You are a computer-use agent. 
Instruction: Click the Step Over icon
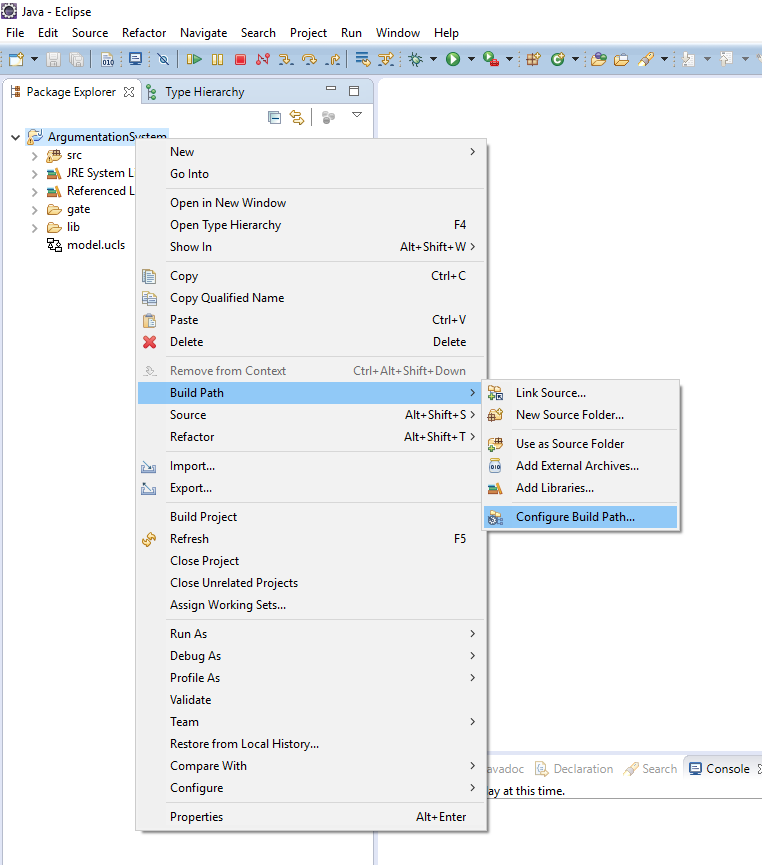tap(309, 59)
